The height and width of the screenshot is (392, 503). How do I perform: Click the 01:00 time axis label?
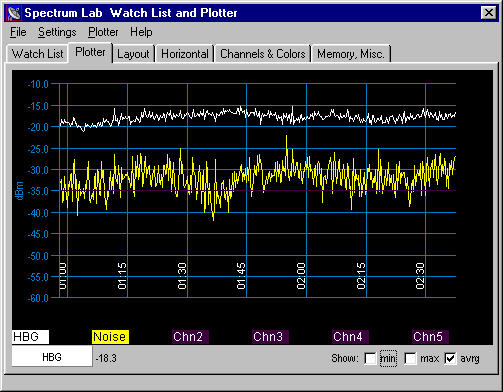click(x=63, y=276)
